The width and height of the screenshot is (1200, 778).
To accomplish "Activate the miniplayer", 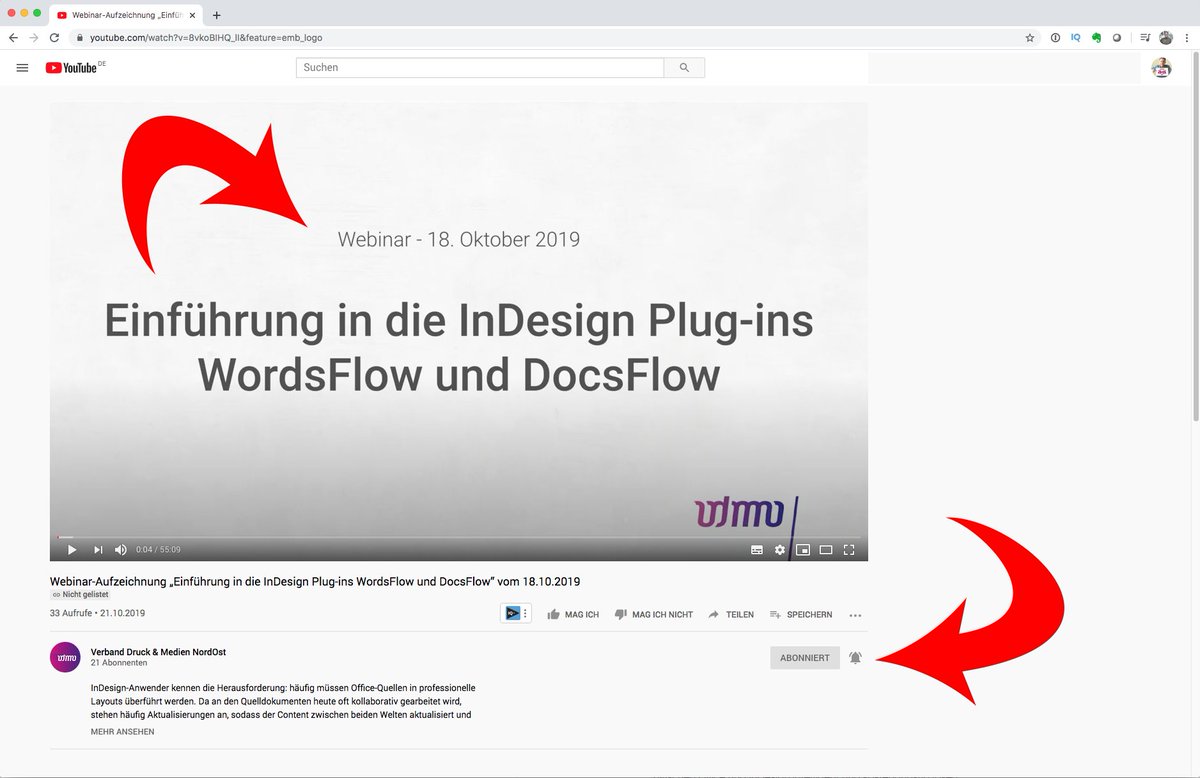I will (803, 549).
